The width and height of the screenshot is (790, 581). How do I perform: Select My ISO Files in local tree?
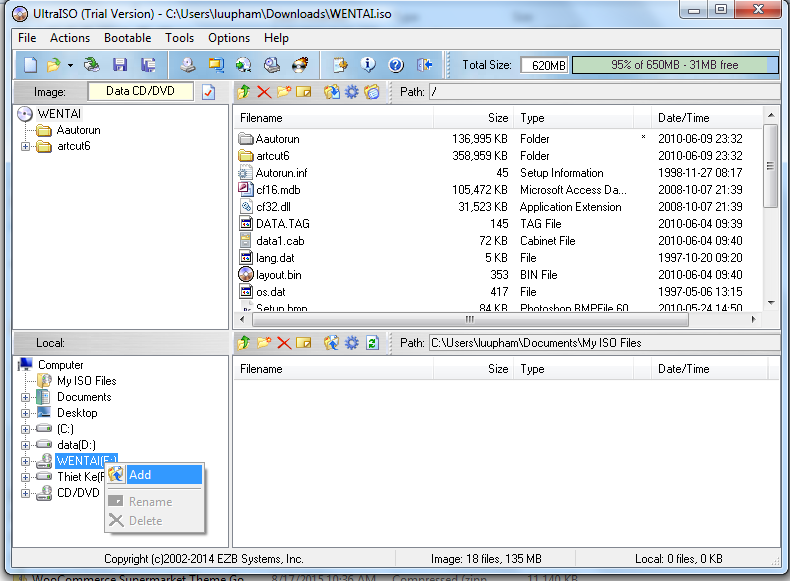point(87,381)
